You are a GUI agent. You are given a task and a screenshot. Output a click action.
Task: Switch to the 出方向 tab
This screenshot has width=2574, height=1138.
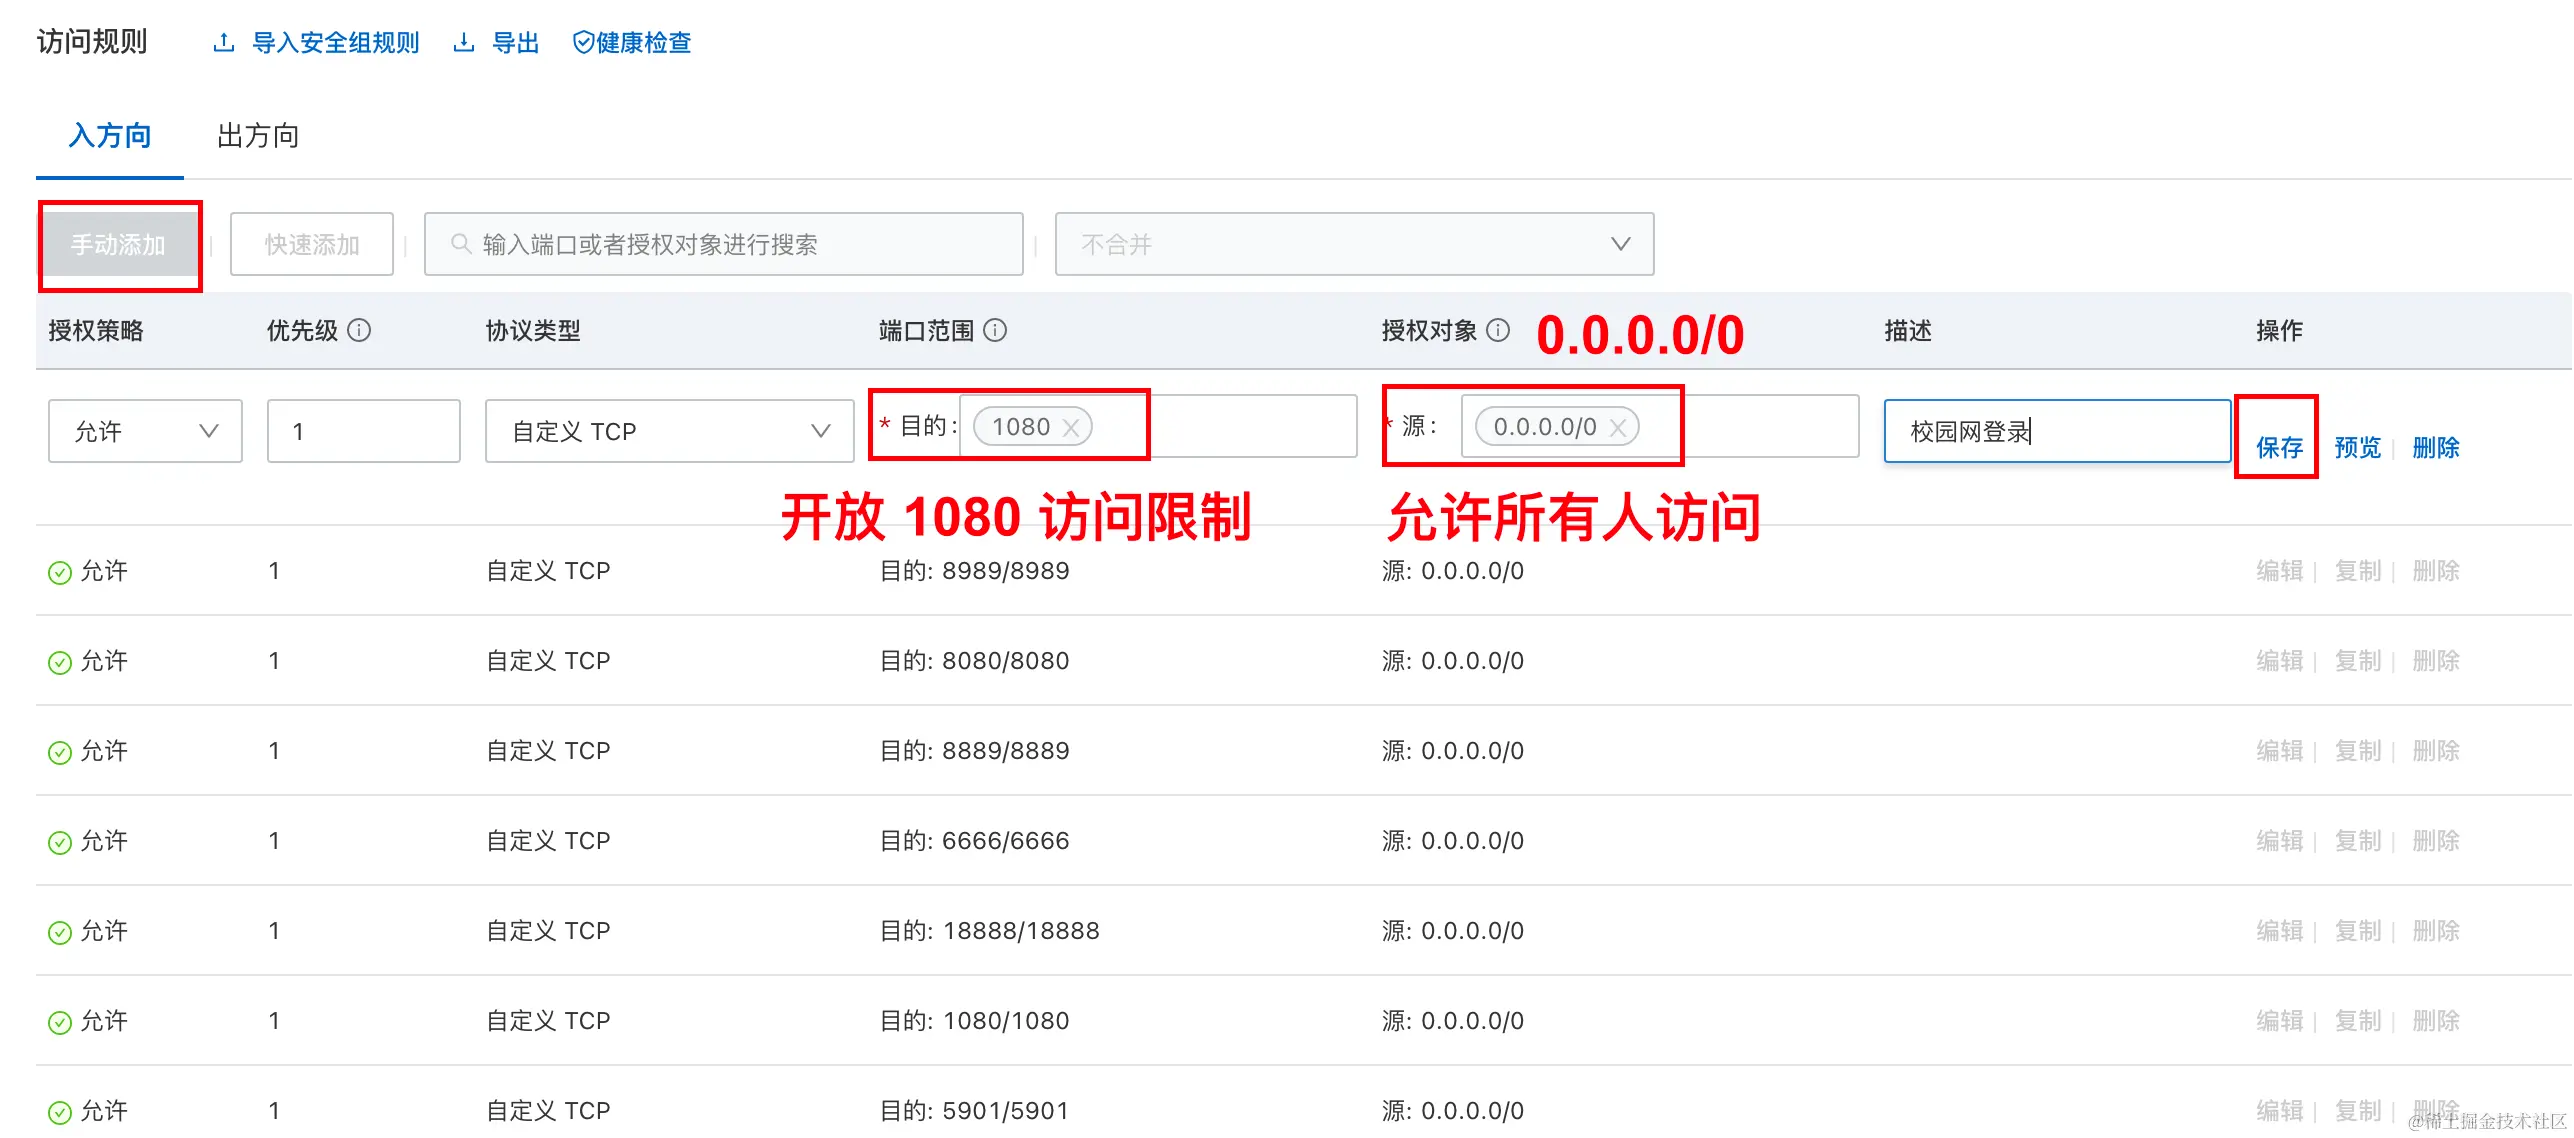click(x=258, y=135)
